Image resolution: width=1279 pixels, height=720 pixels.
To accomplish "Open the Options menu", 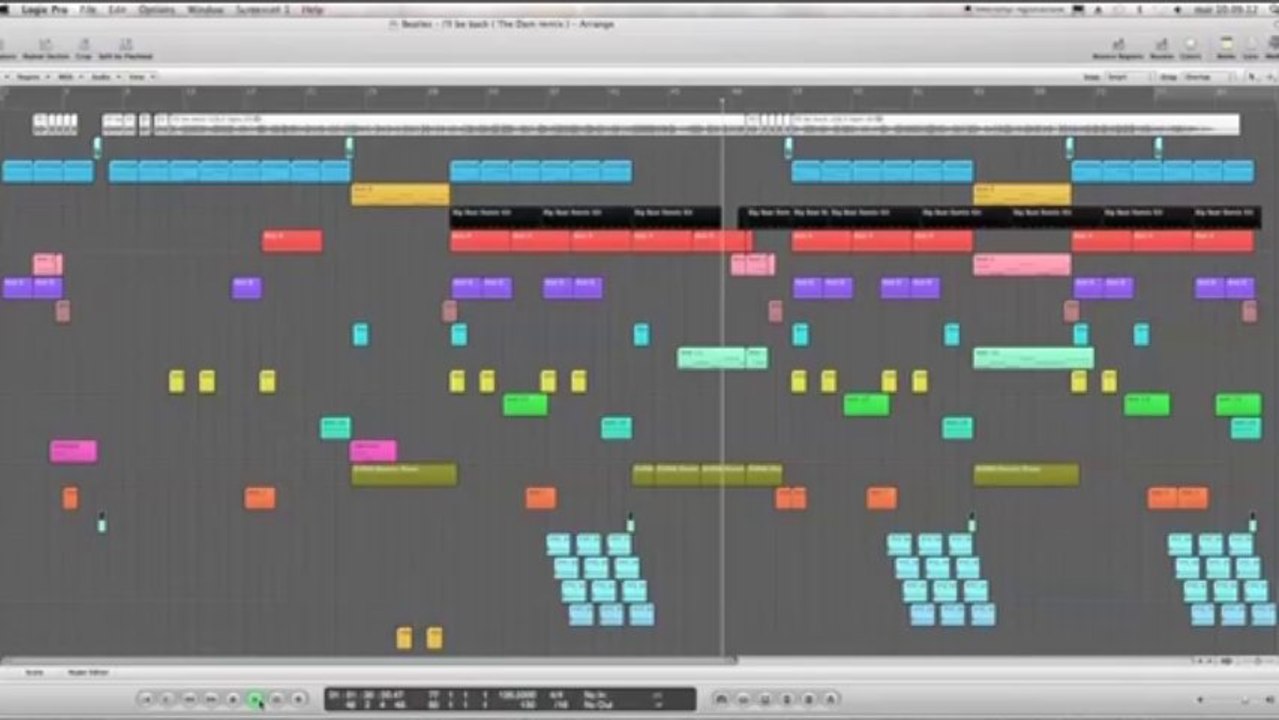I will [156, 9].
